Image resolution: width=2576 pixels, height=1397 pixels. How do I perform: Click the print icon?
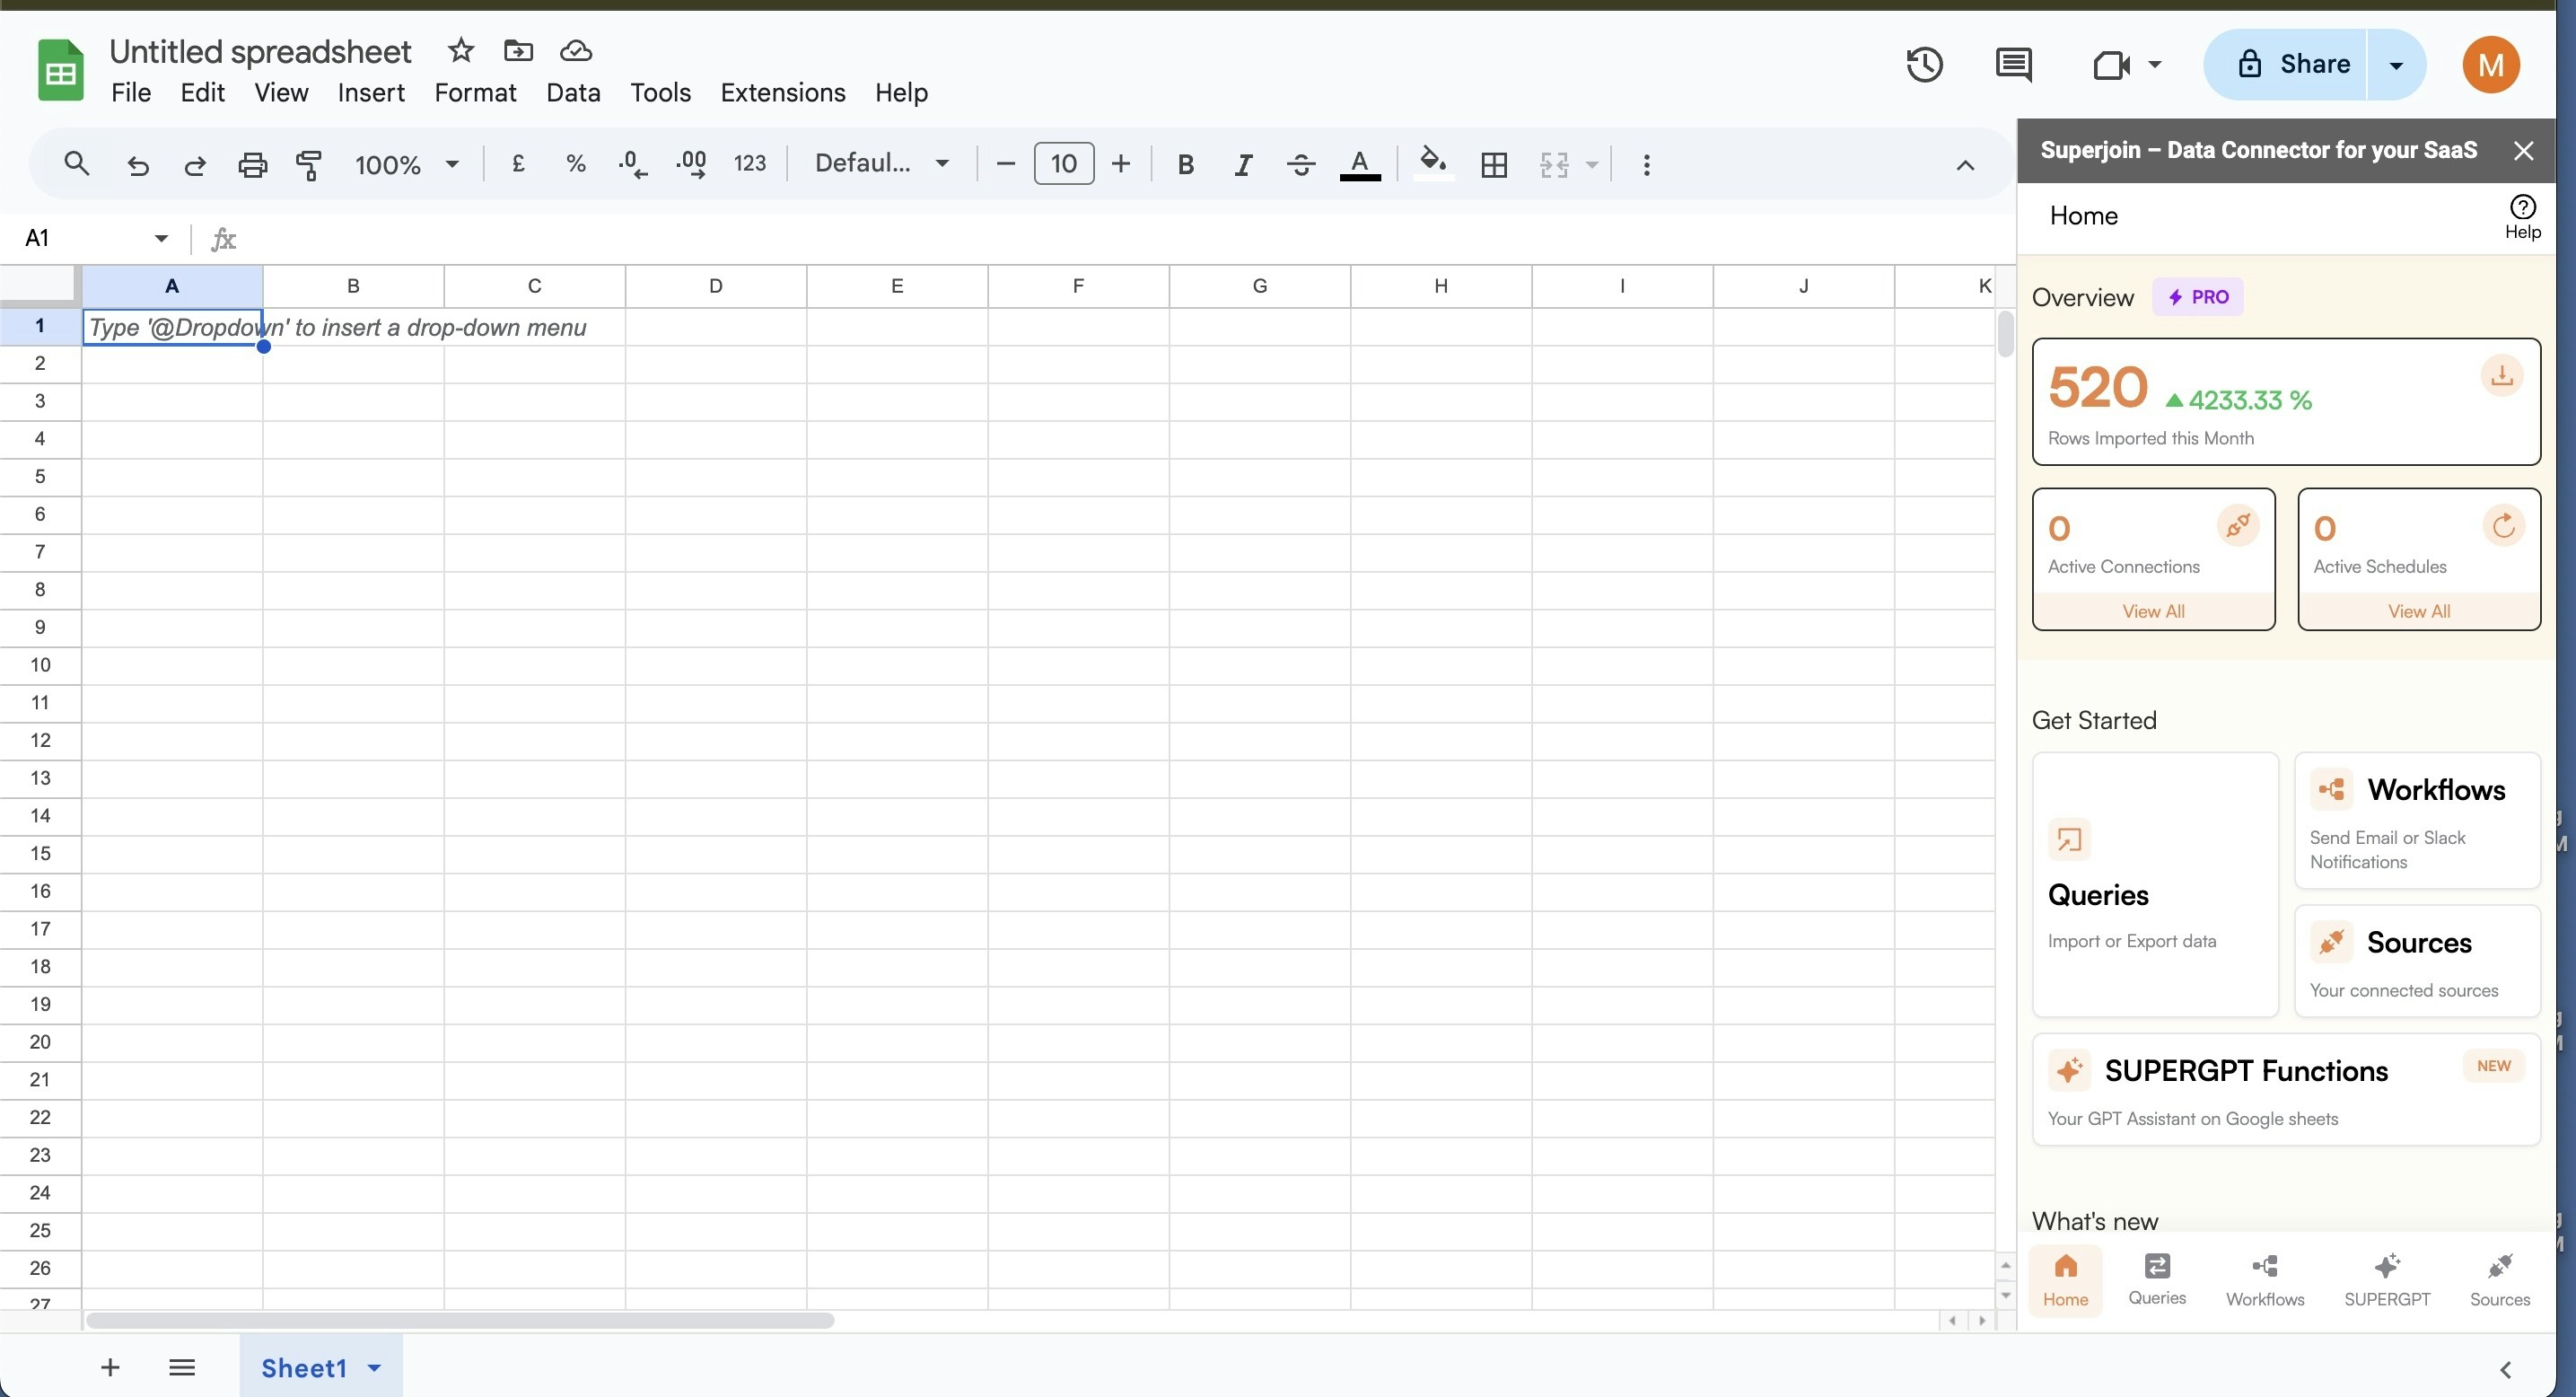[x=252, y=164]
